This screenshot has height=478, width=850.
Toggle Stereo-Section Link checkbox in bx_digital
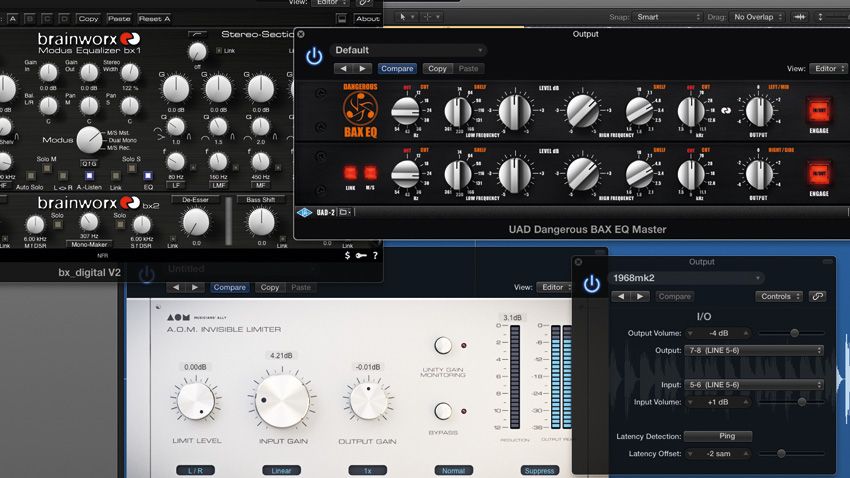coord(219,51)
